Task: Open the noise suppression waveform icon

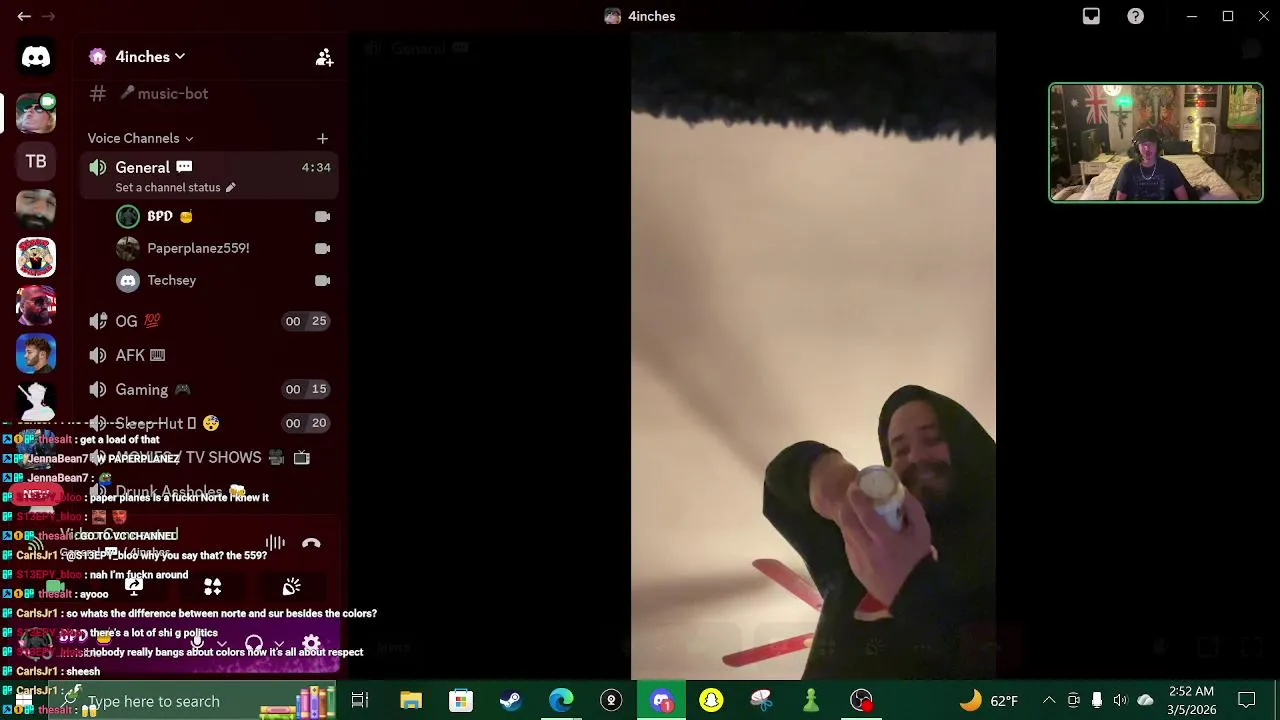Action: coord(275,543)
